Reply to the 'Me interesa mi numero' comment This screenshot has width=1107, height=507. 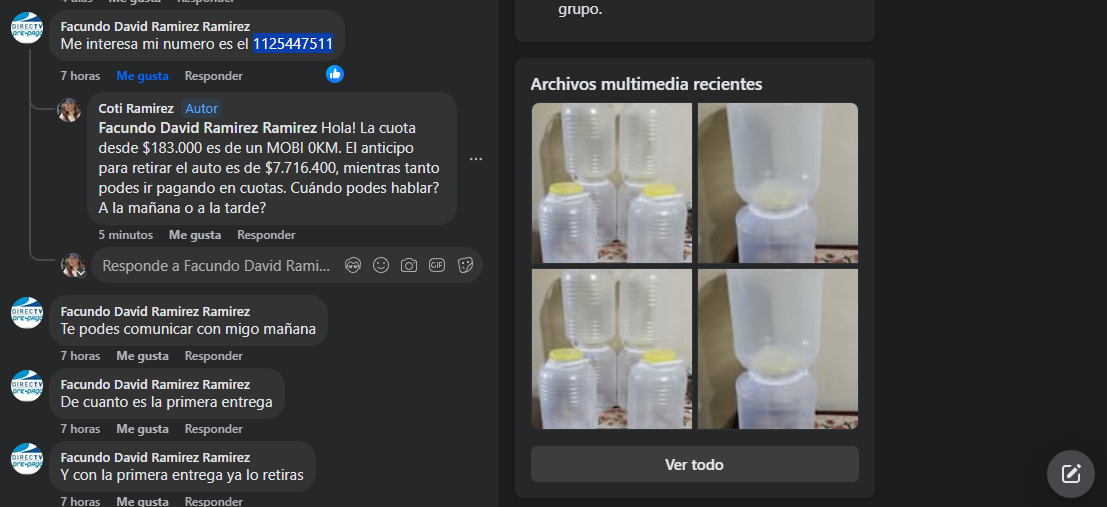point(214,76)
